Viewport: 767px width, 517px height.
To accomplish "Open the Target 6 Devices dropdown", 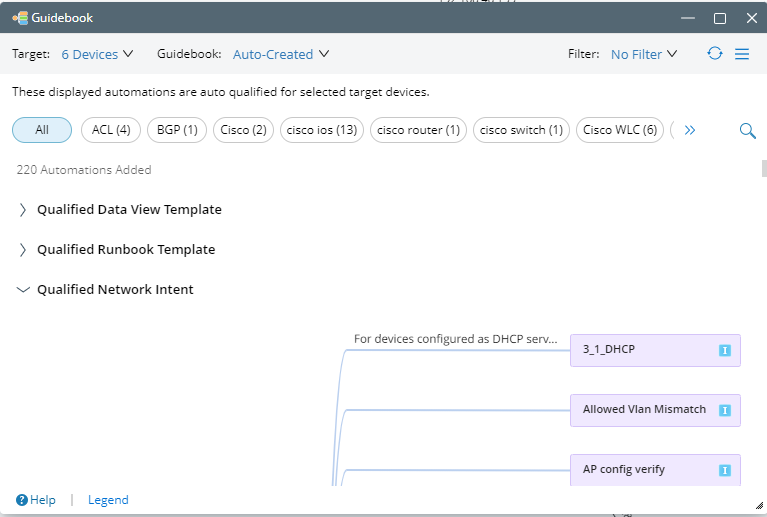I will [x=96, y=54].
